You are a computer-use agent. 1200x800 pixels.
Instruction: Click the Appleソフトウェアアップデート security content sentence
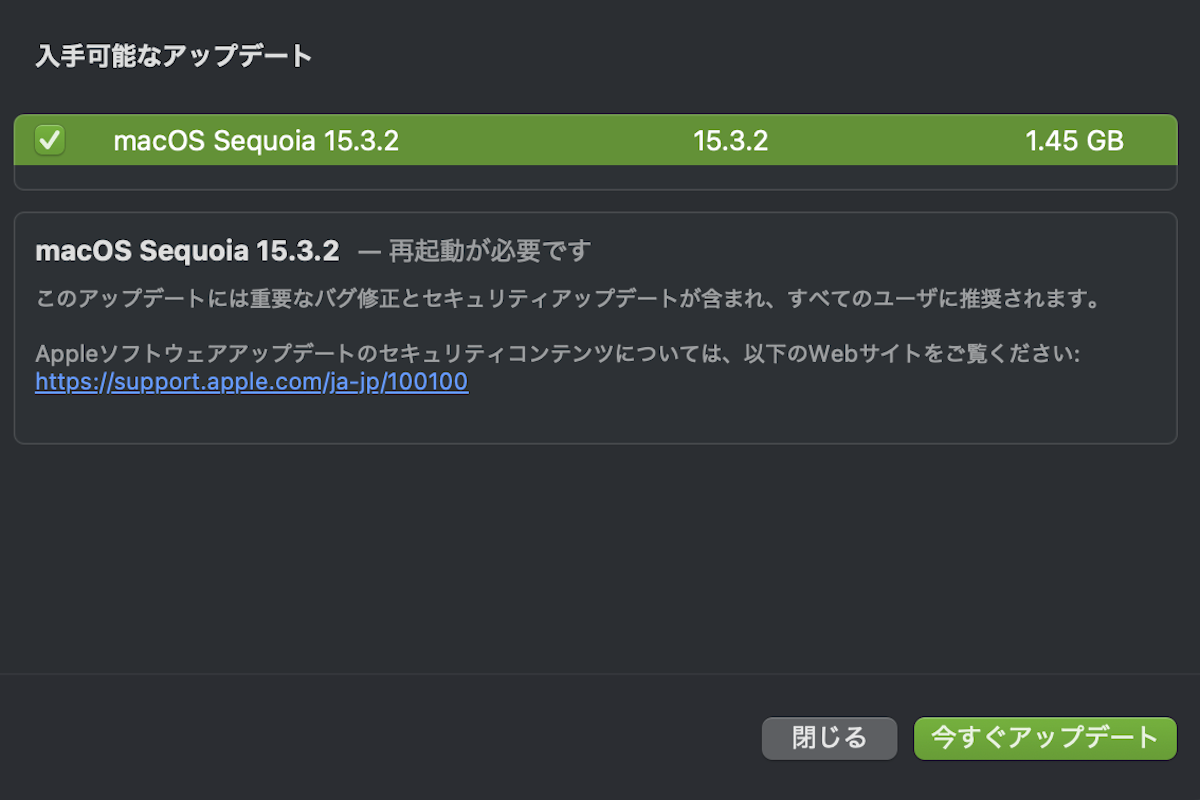tap(557, 354)
